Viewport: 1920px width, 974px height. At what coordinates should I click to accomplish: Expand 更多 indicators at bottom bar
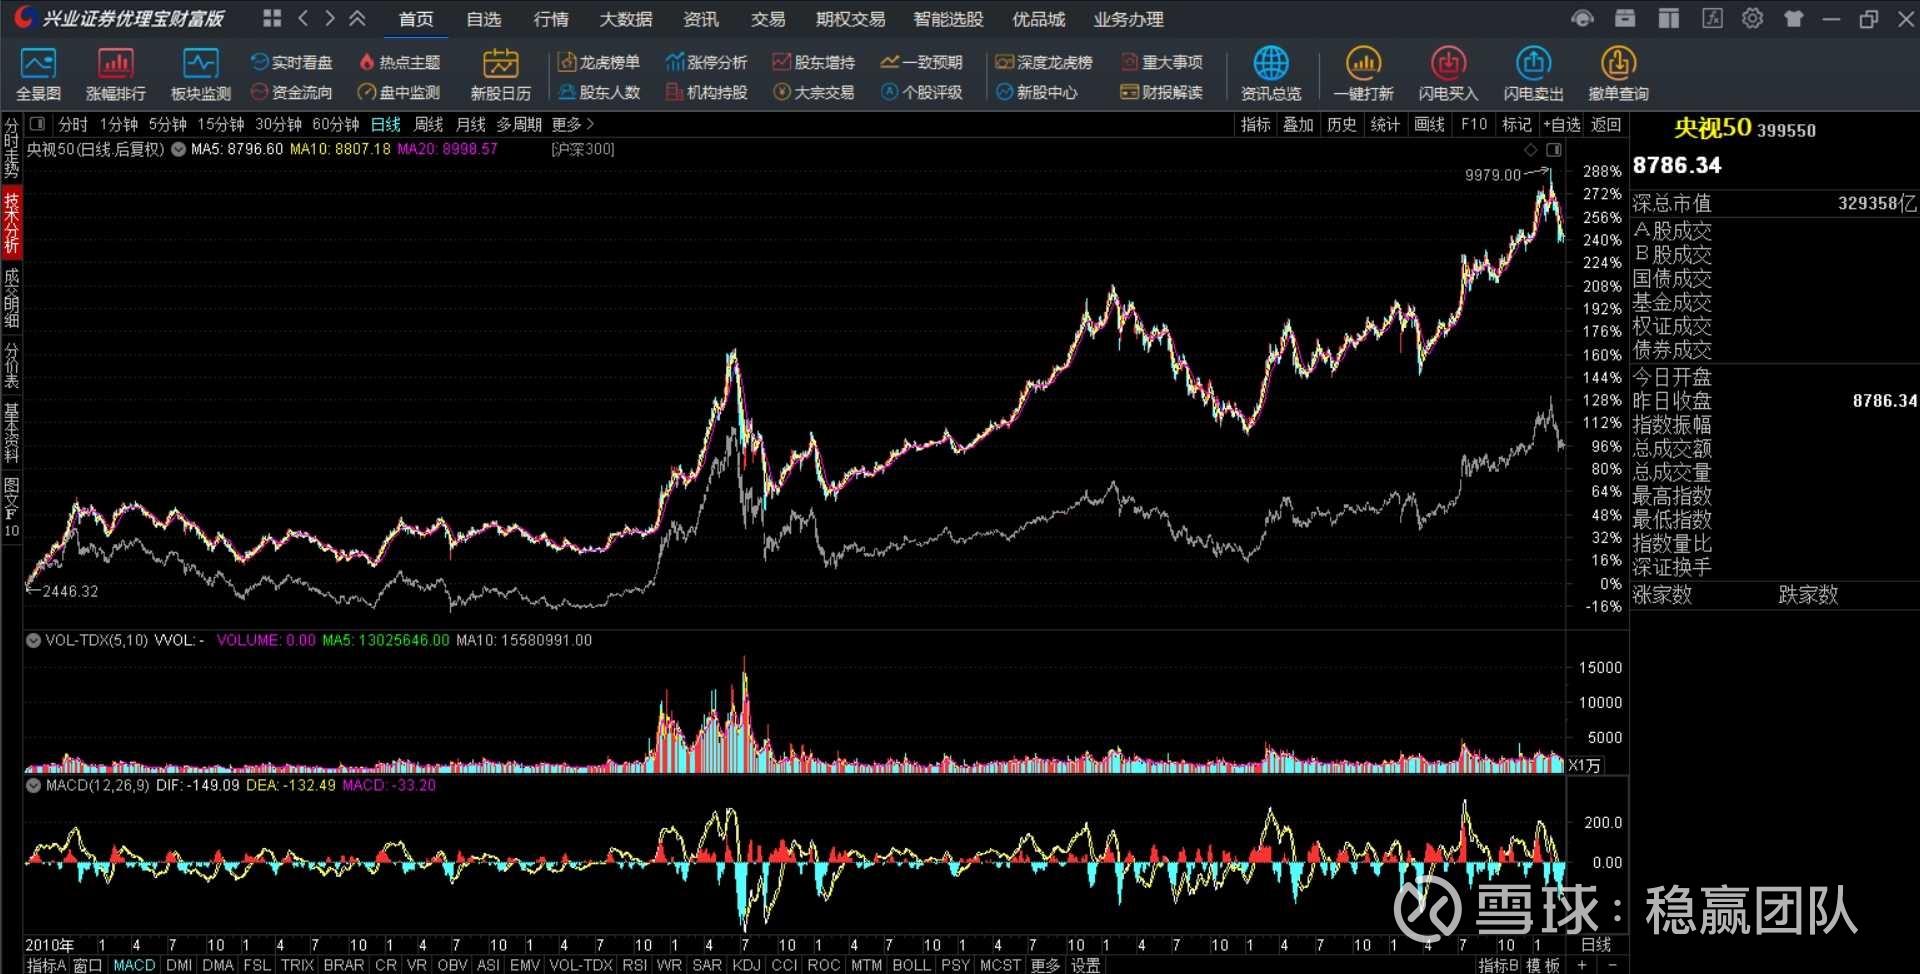coord(1045,965)
